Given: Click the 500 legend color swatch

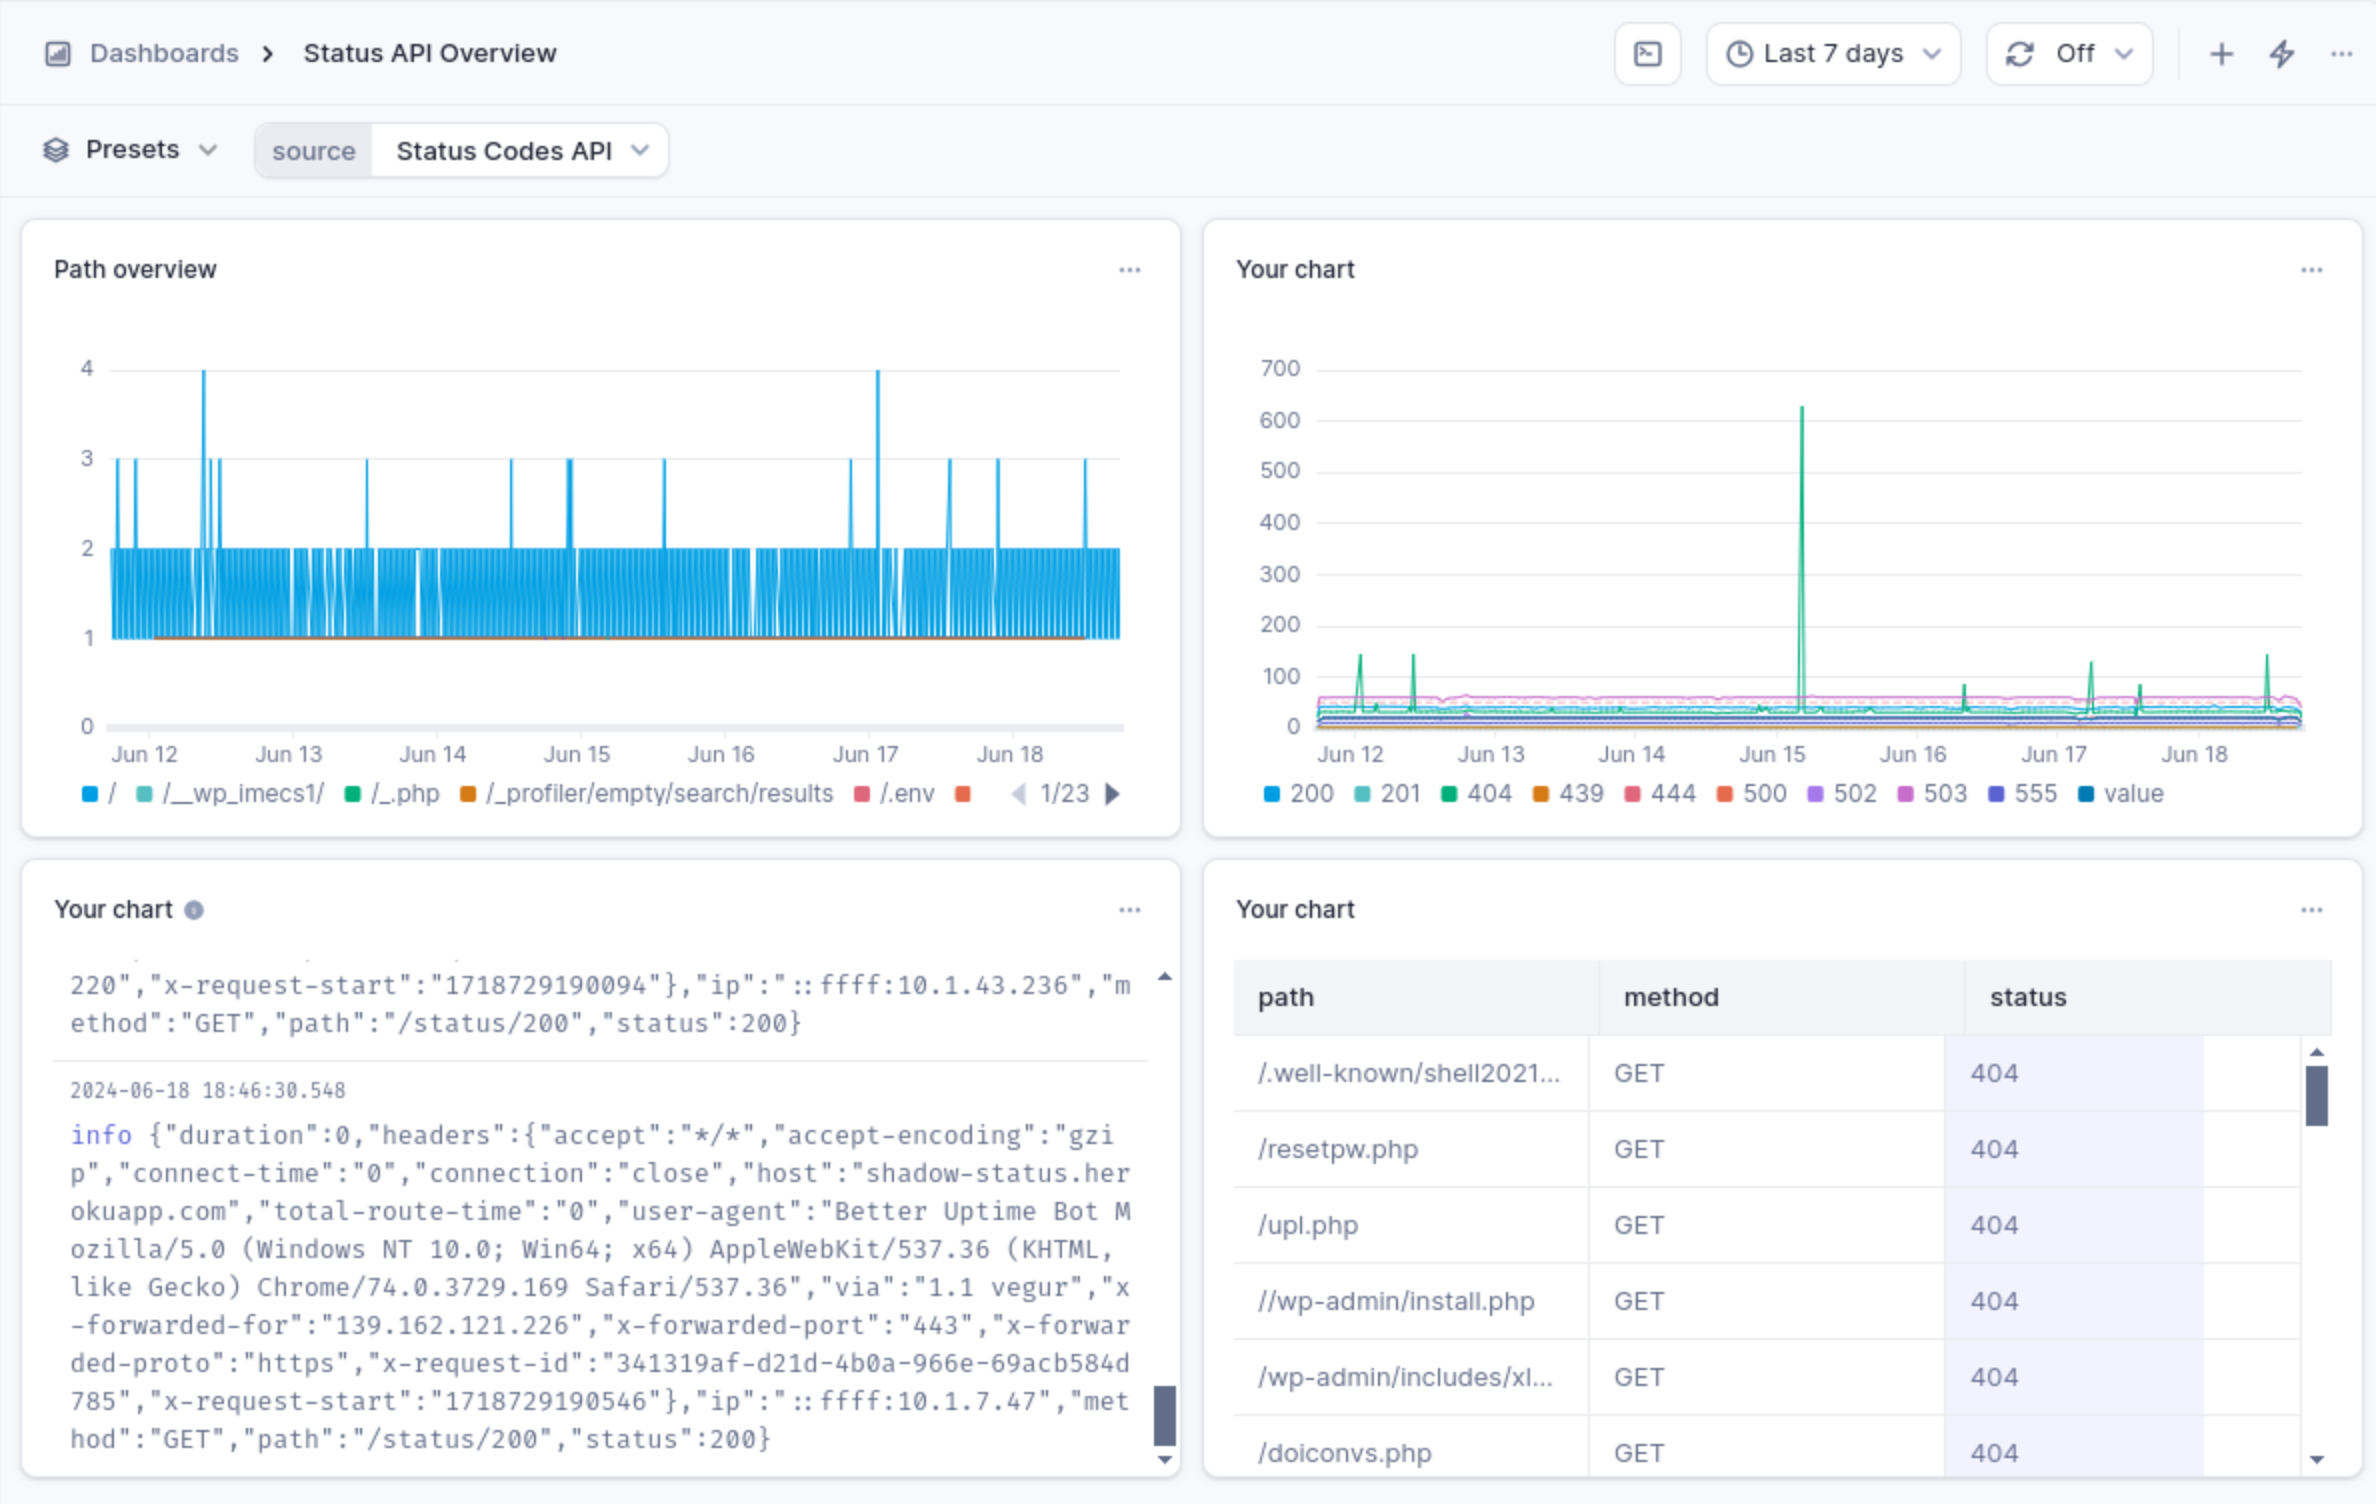Looking at the screenshot, I should coord(1724,794).
